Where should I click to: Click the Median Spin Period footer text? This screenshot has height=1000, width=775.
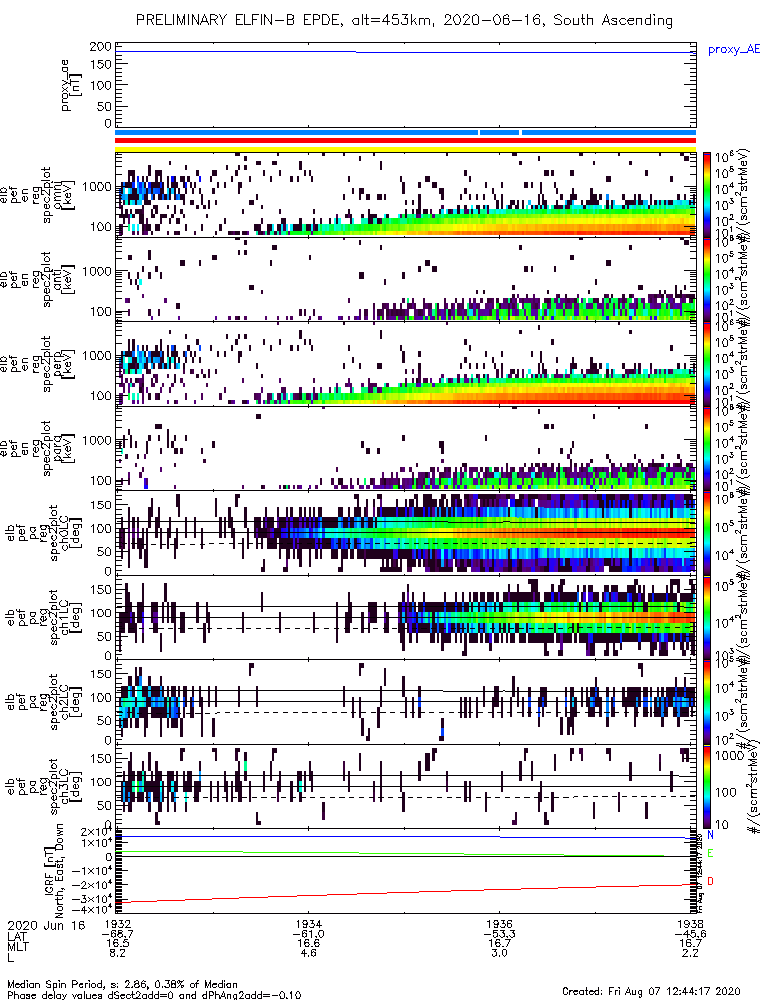(x=122, y=984)
